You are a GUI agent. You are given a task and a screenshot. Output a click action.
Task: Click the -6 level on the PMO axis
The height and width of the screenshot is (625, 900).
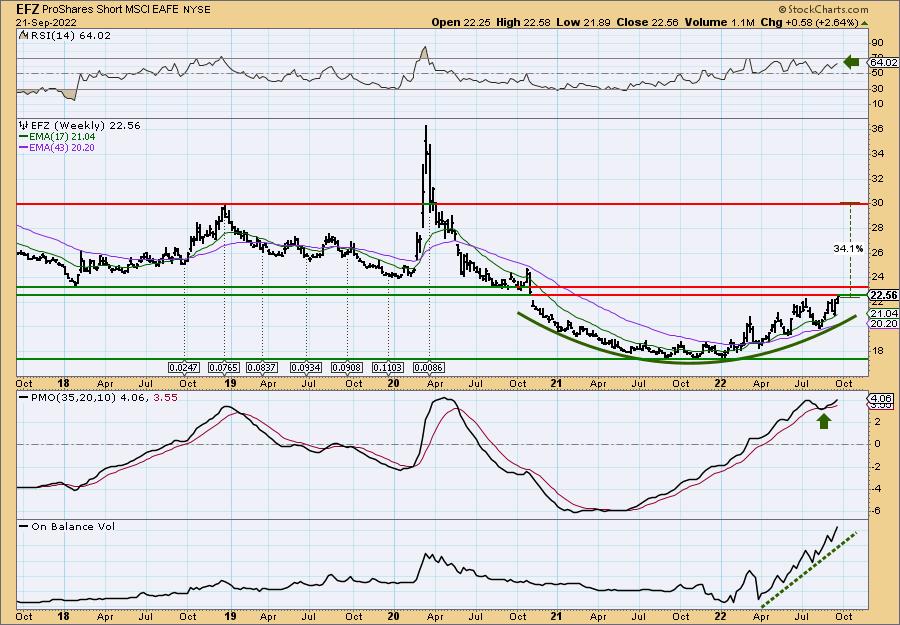(878, 511)
